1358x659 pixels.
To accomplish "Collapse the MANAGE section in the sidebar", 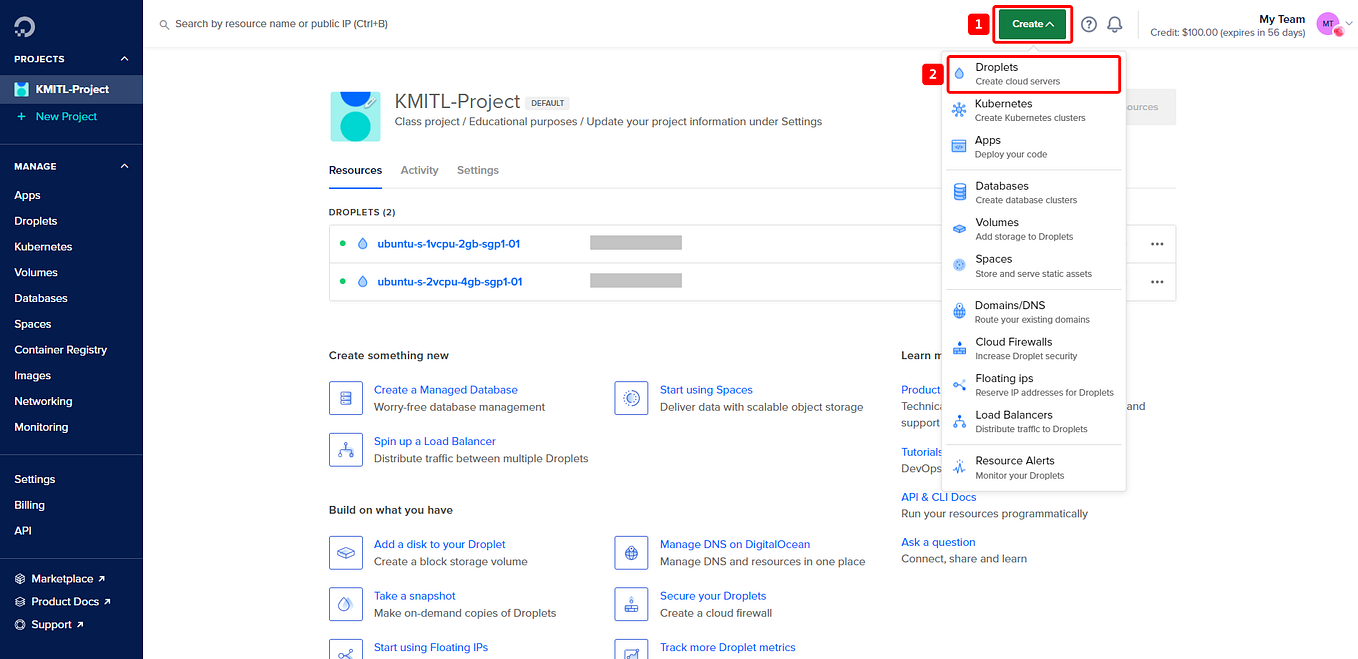I will [x=125, y=166].
